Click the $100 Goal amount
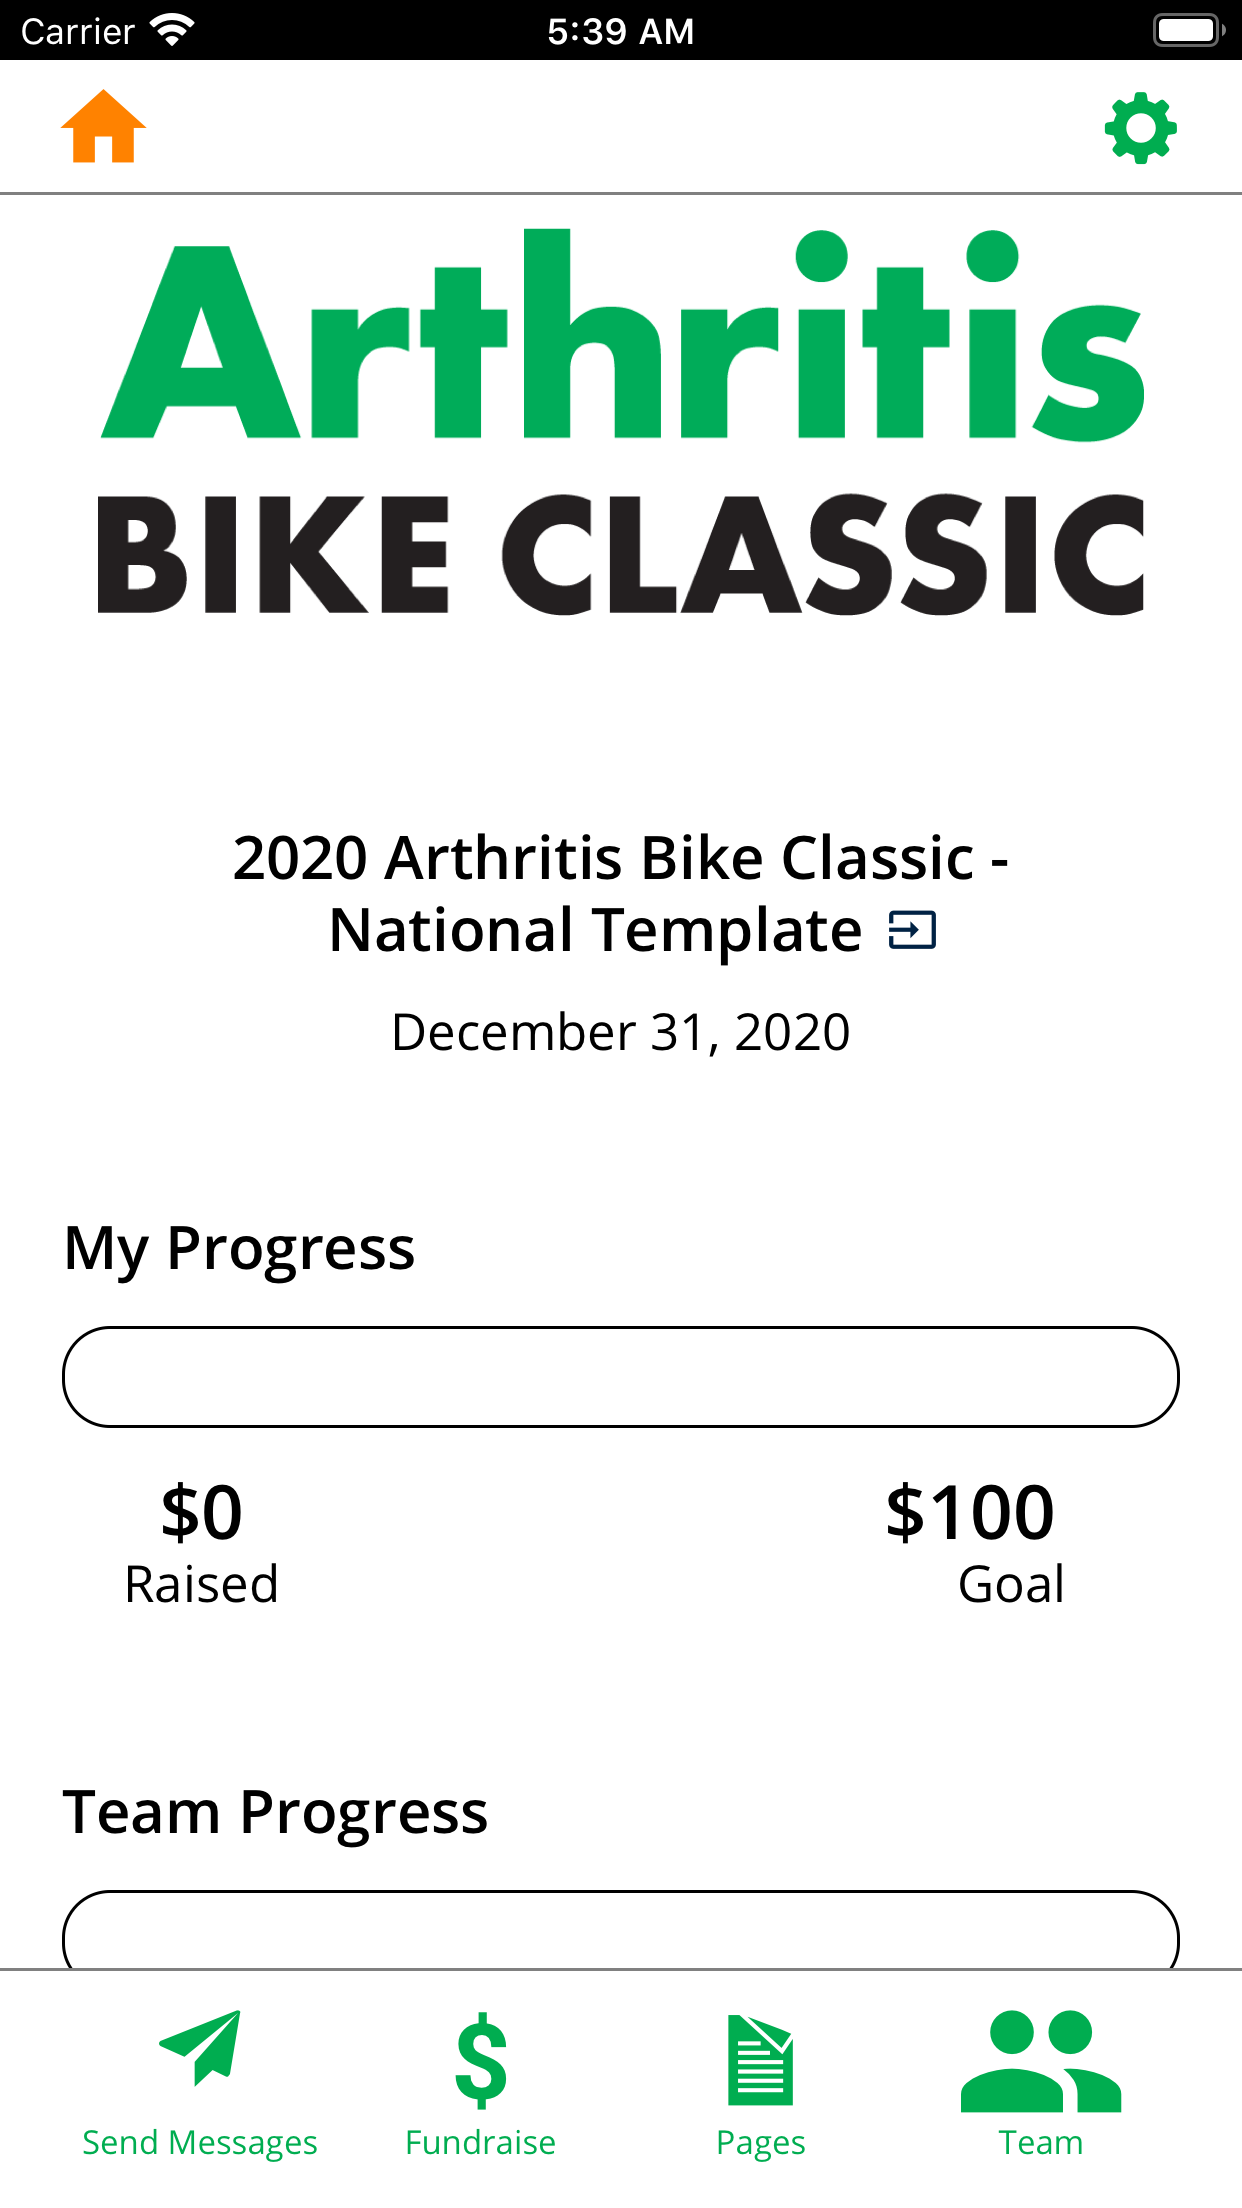 [970, 1510]
